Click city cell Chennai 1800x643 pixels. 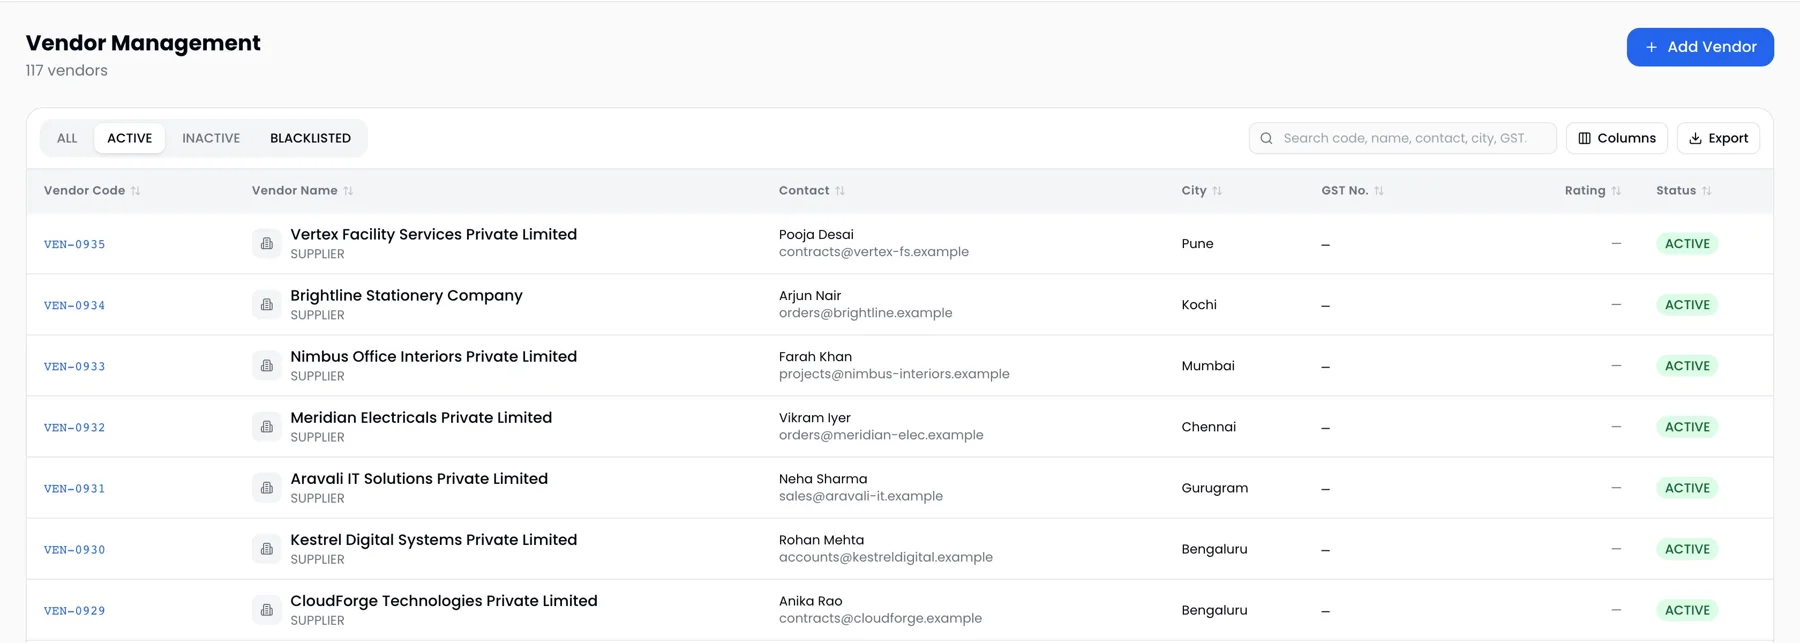tap(1208, 427)
